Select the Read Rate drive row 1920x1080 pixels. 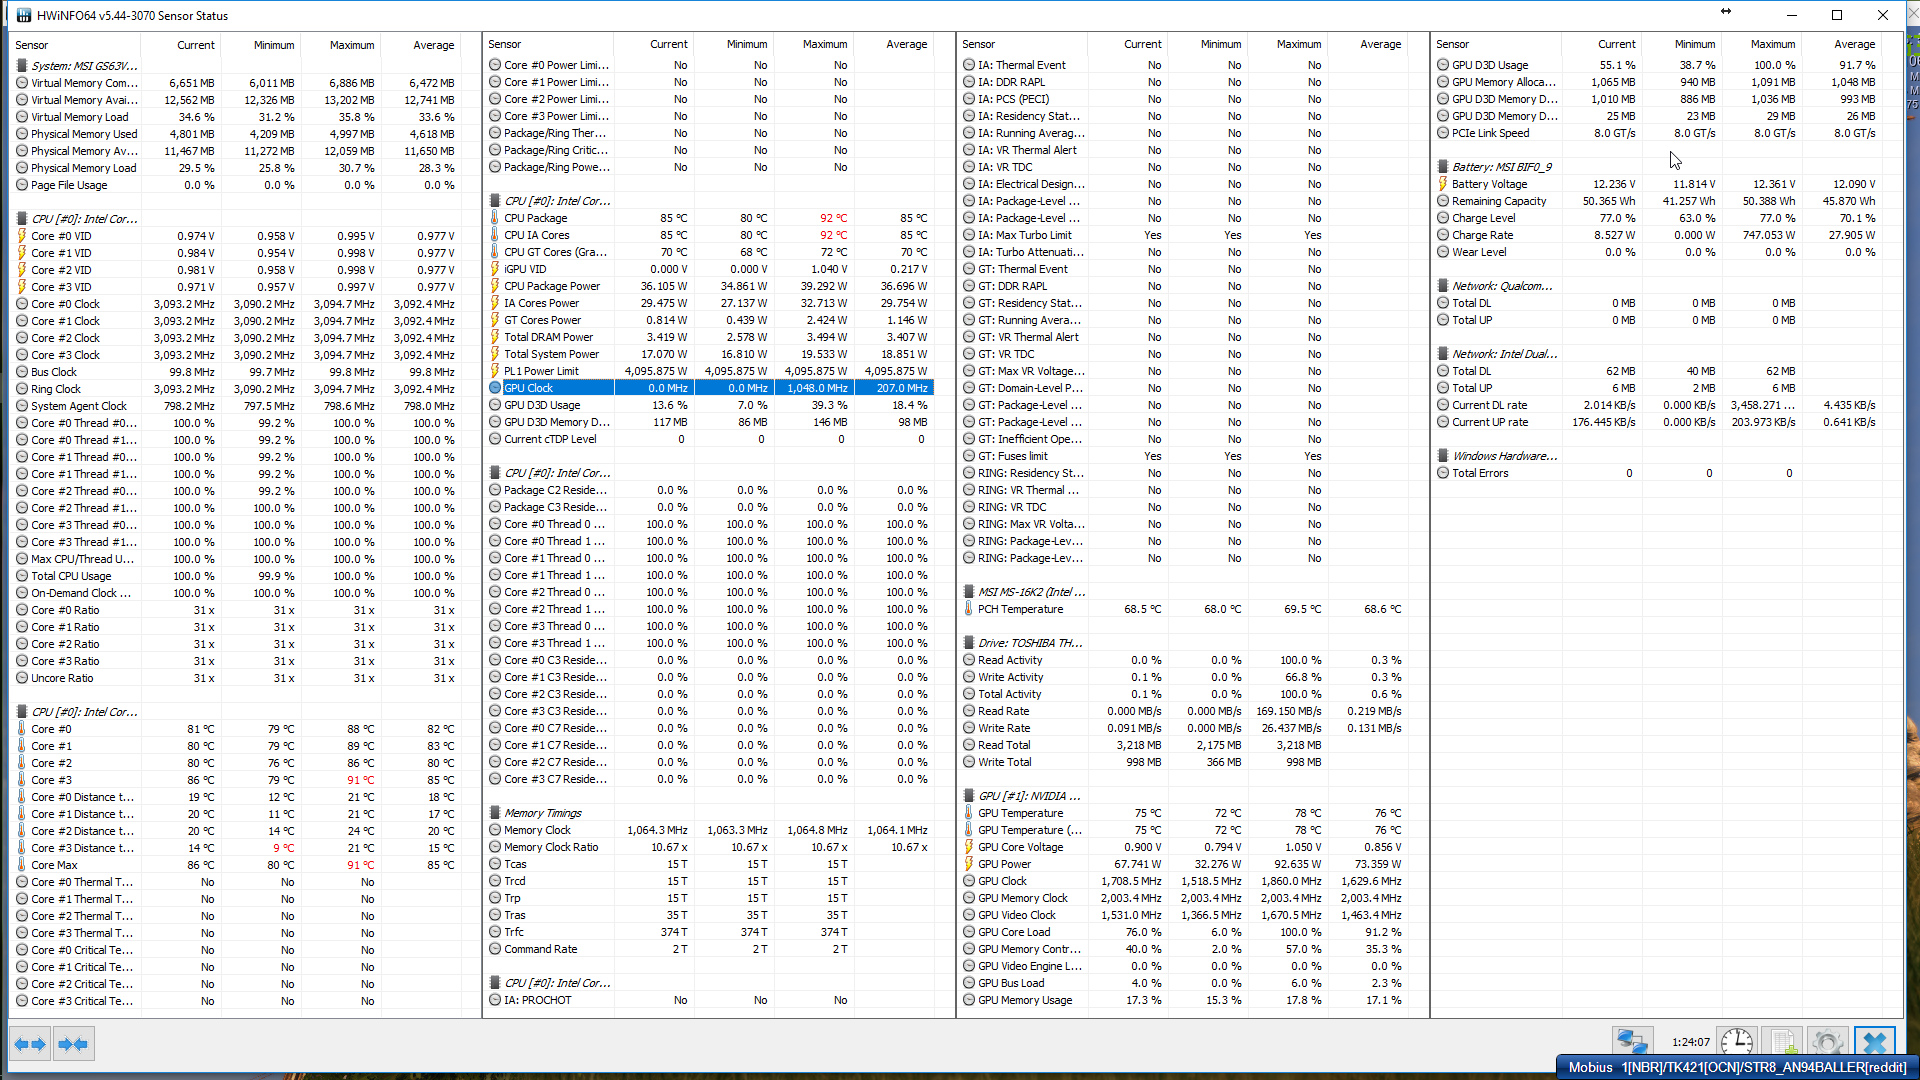pos(1184,711)
